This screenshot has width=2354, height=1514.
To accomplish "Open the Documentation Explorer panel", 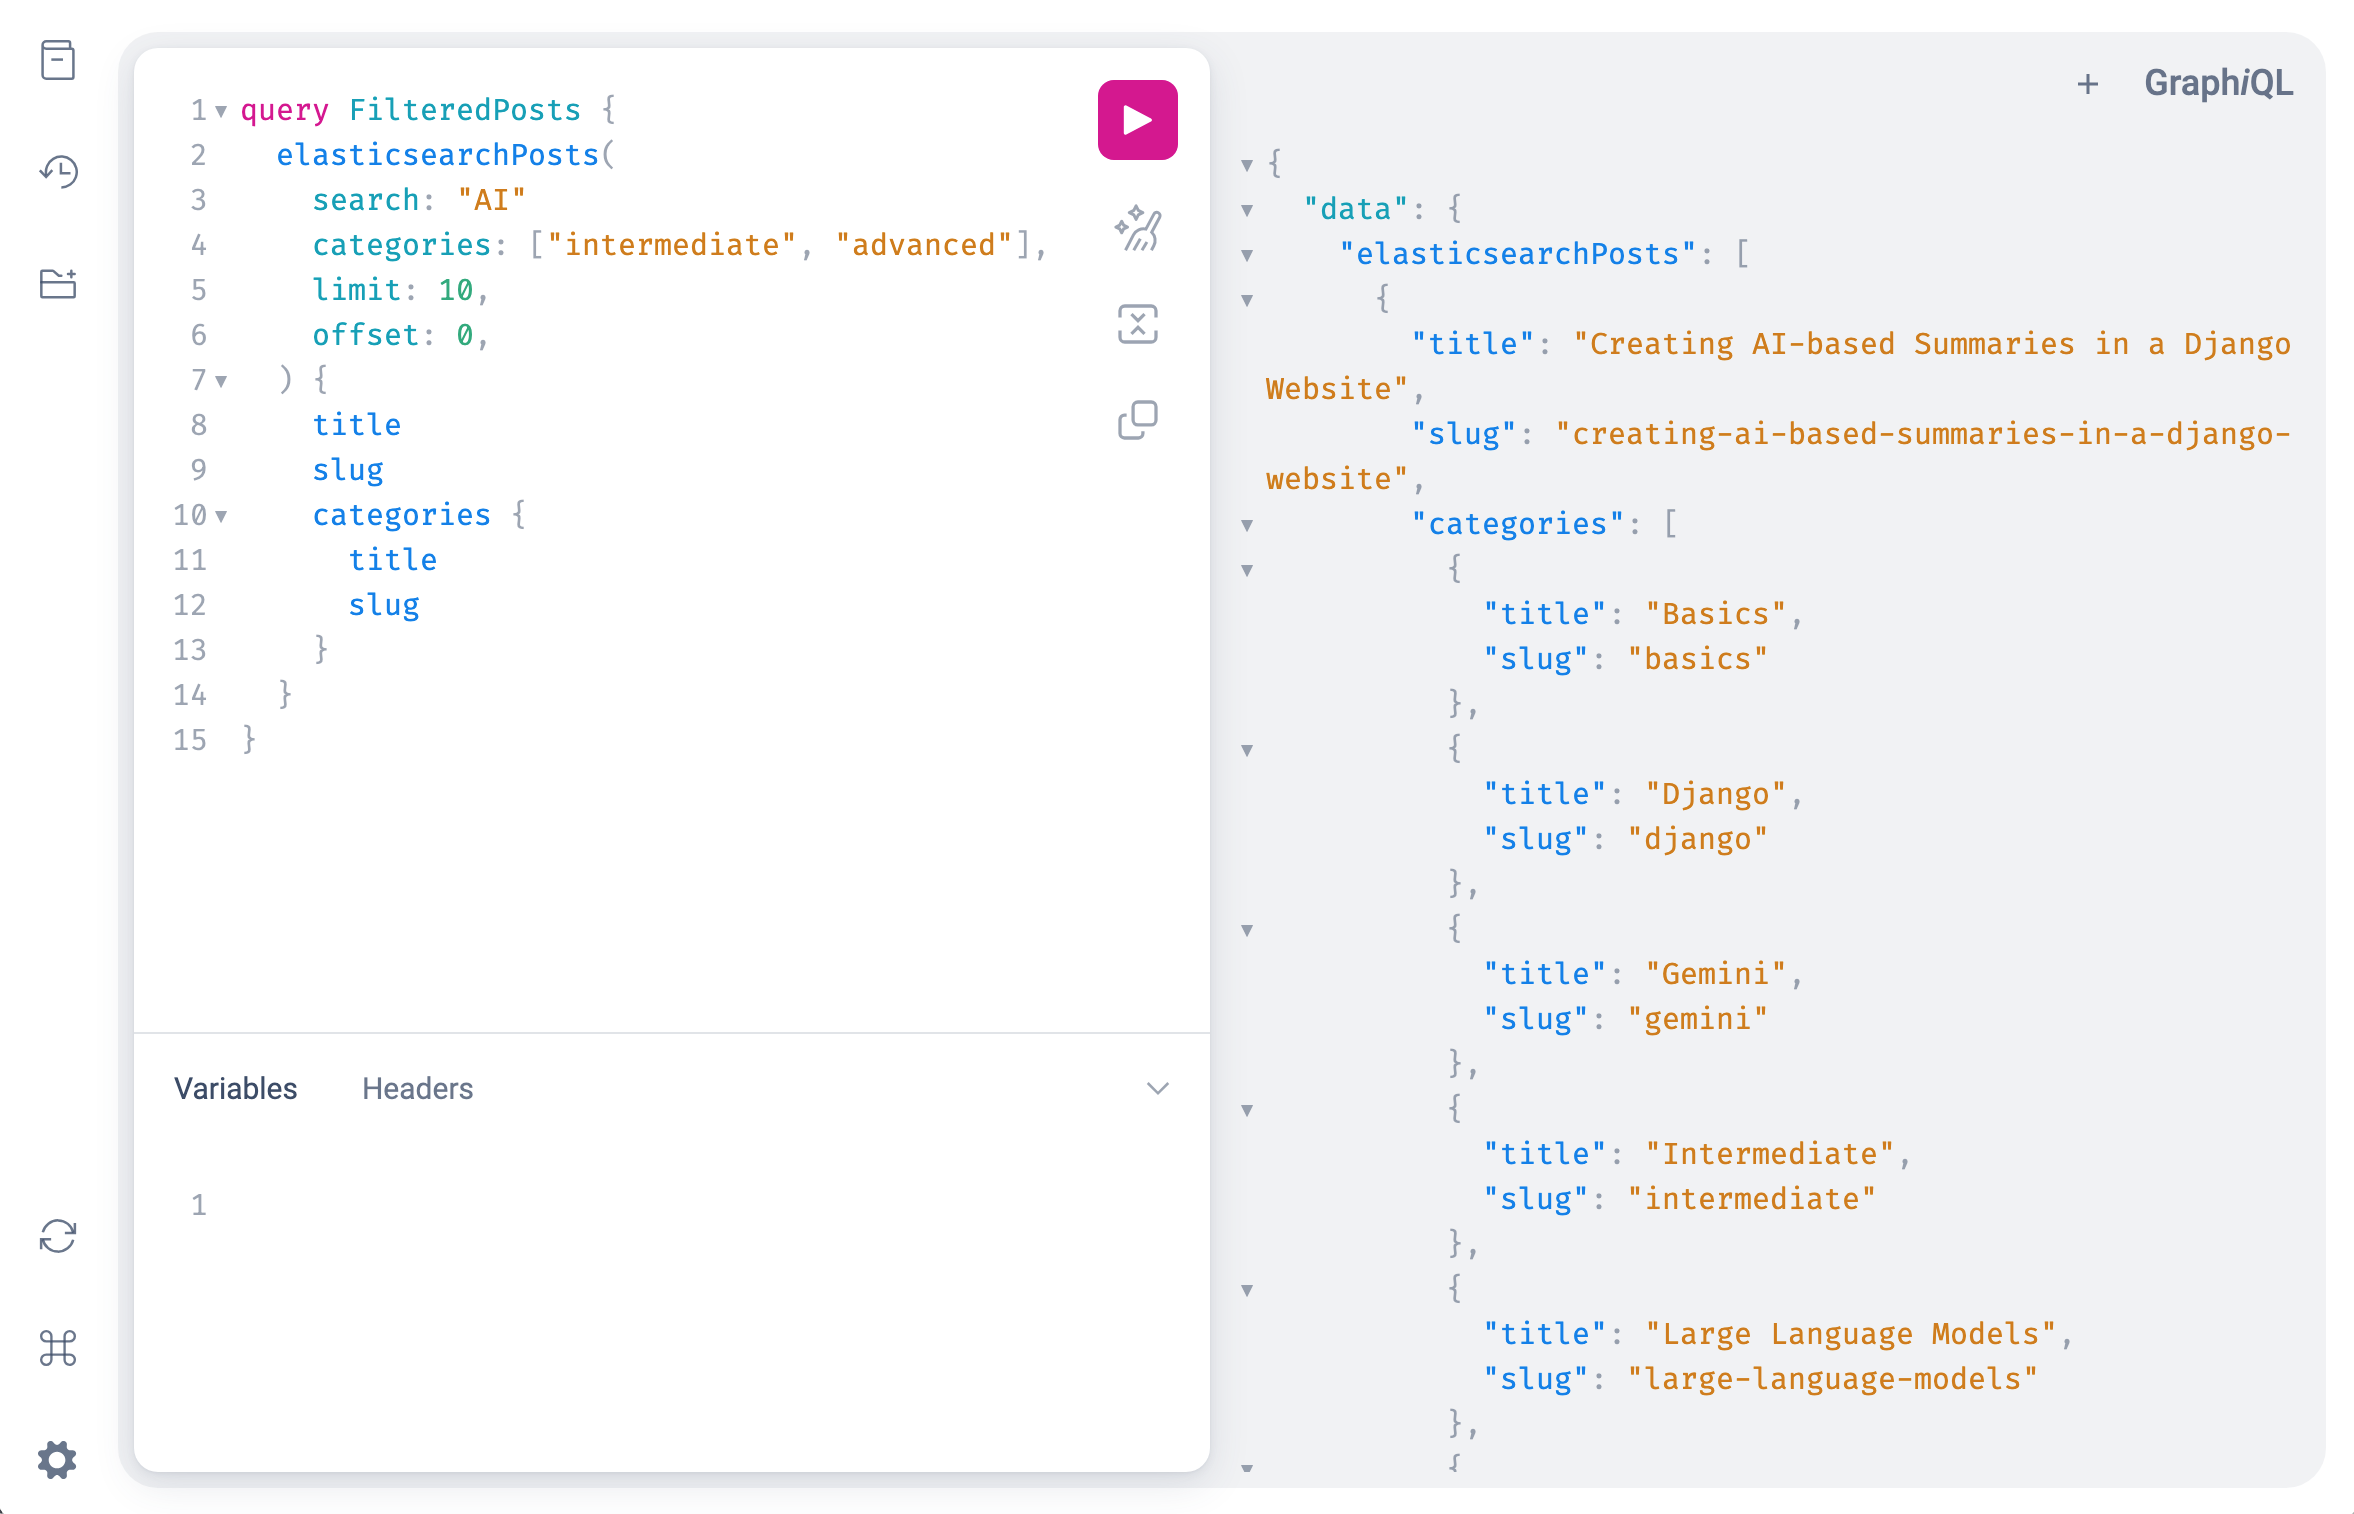I will click(x=58, y=60).
